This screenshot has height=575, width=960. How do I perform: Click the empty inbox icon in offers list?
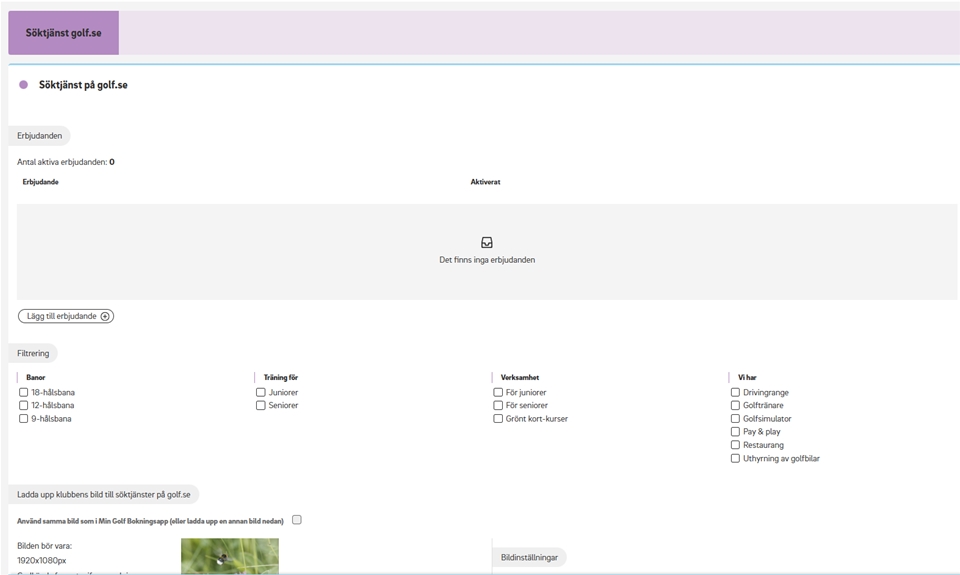coord(486,243)
